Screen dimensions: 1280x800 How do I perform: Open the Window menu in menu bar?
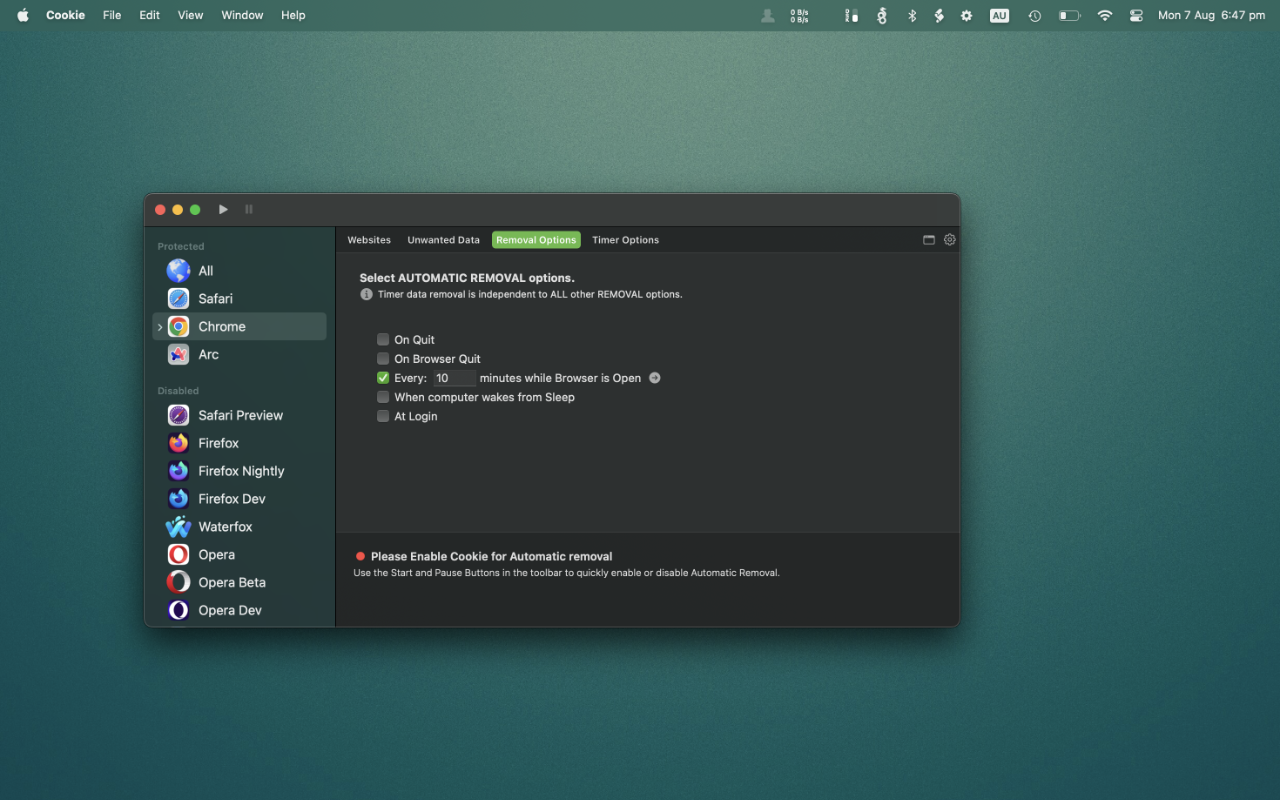click(242, 15)
